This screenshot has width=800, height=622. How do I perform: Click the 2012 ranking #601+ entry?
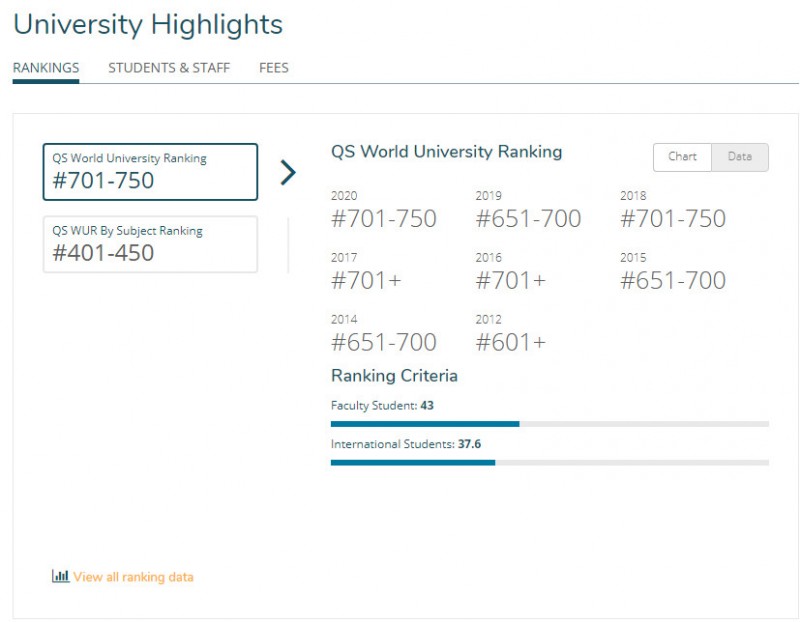coord(511,342)
